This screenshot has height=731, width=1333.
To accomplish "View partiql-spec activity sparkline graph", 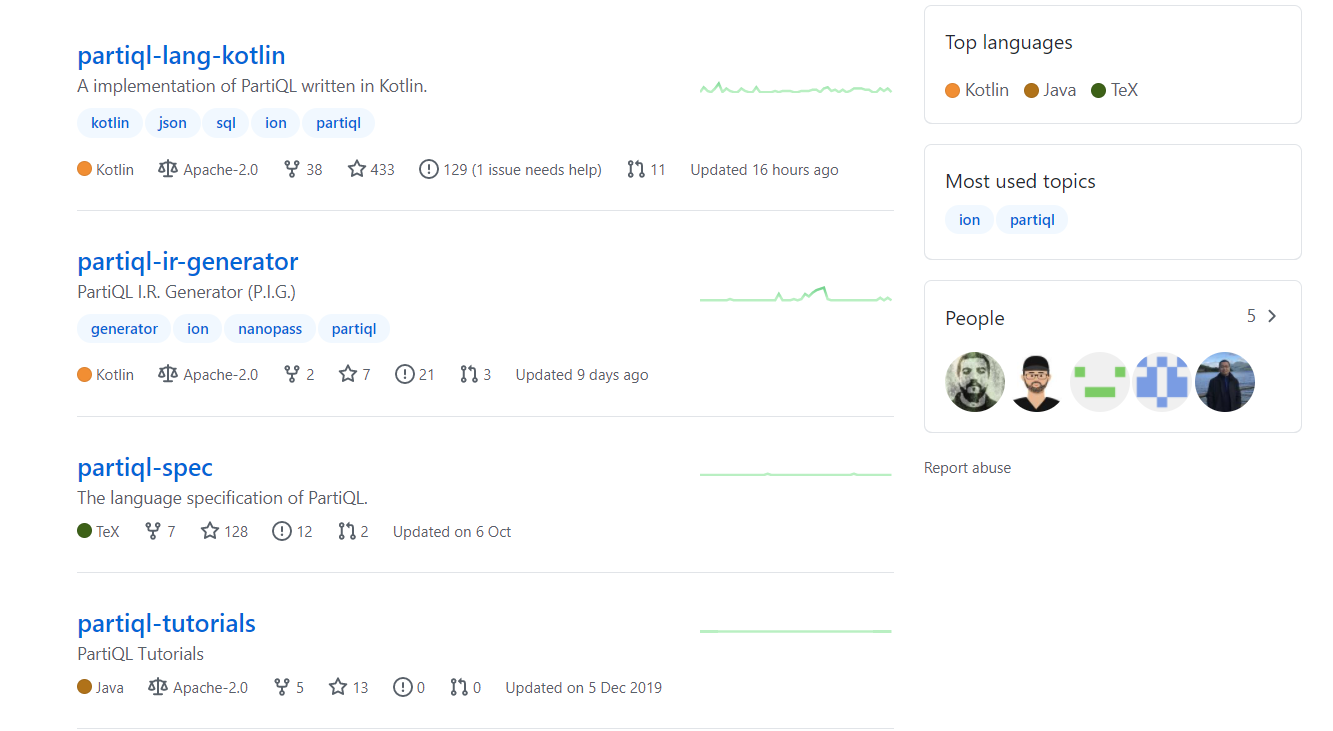I will click(x=796, y=474).
